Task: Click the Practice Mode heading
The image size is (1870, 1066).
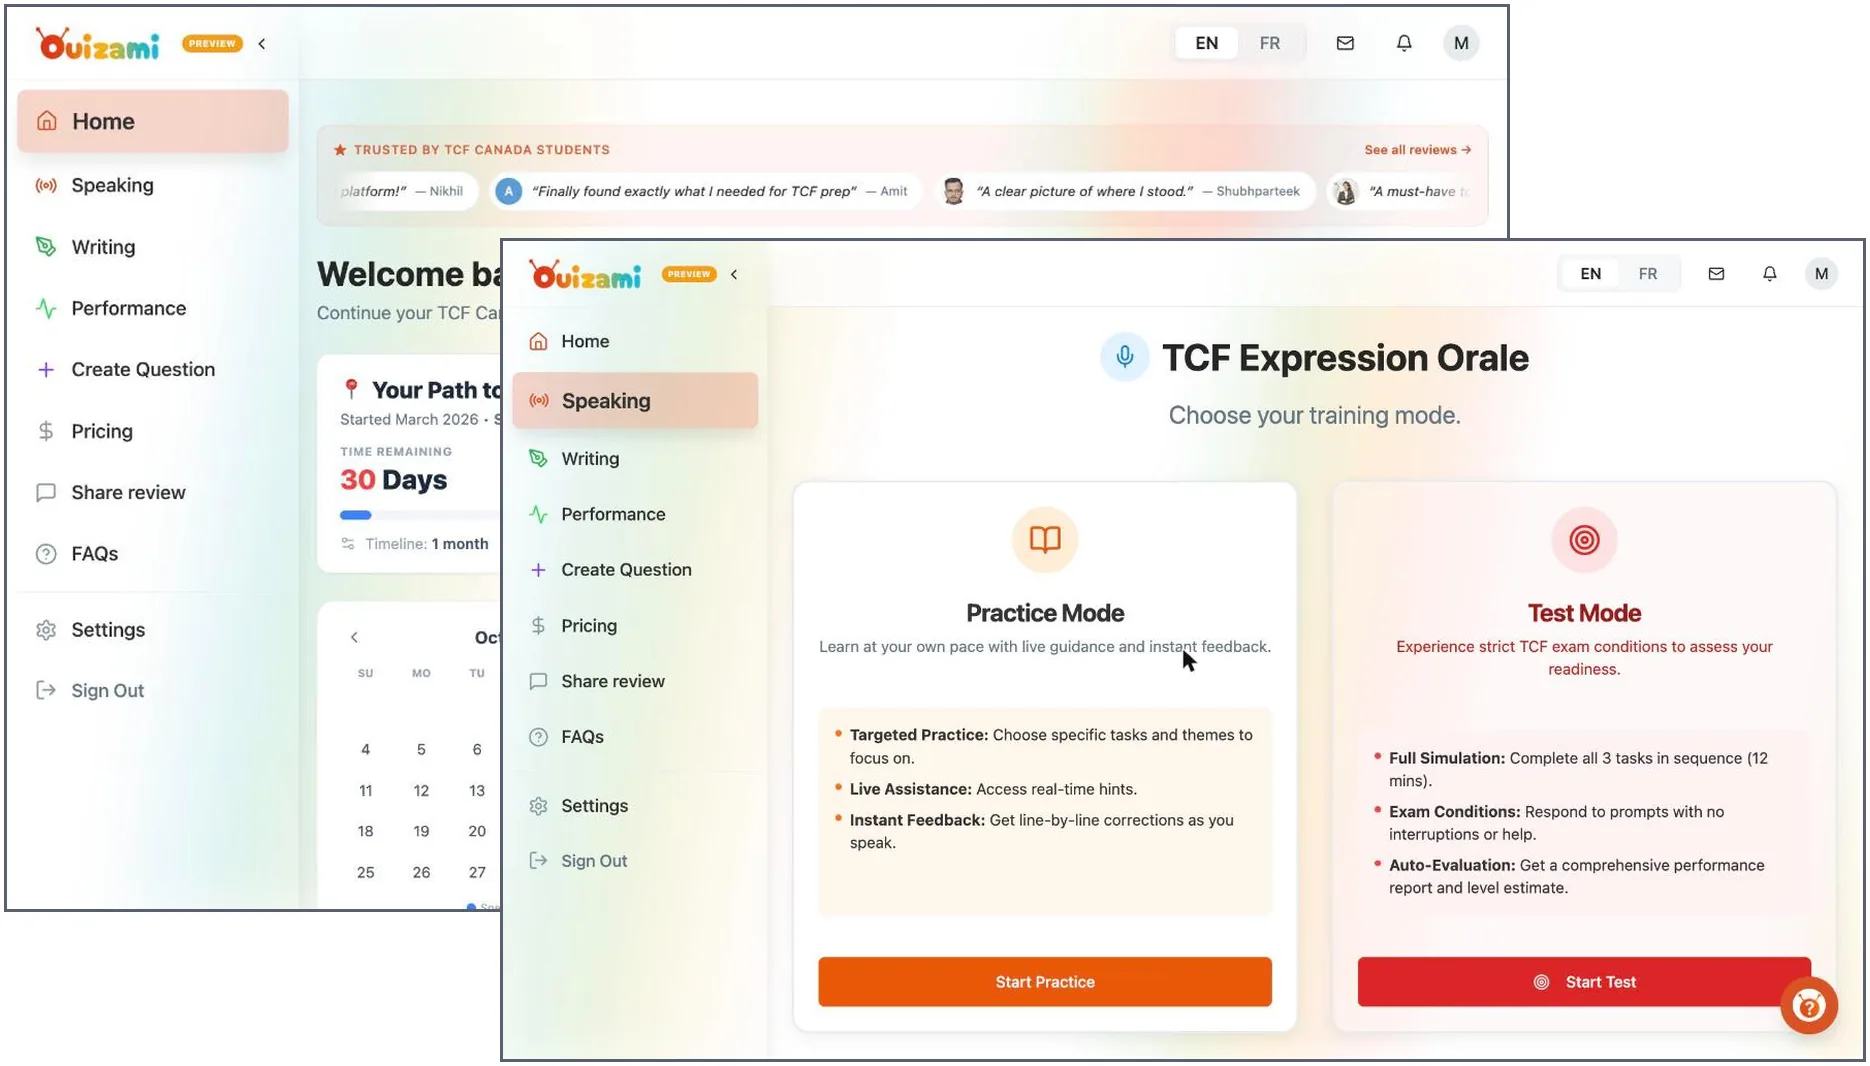Action: (x=1045, y=613)
